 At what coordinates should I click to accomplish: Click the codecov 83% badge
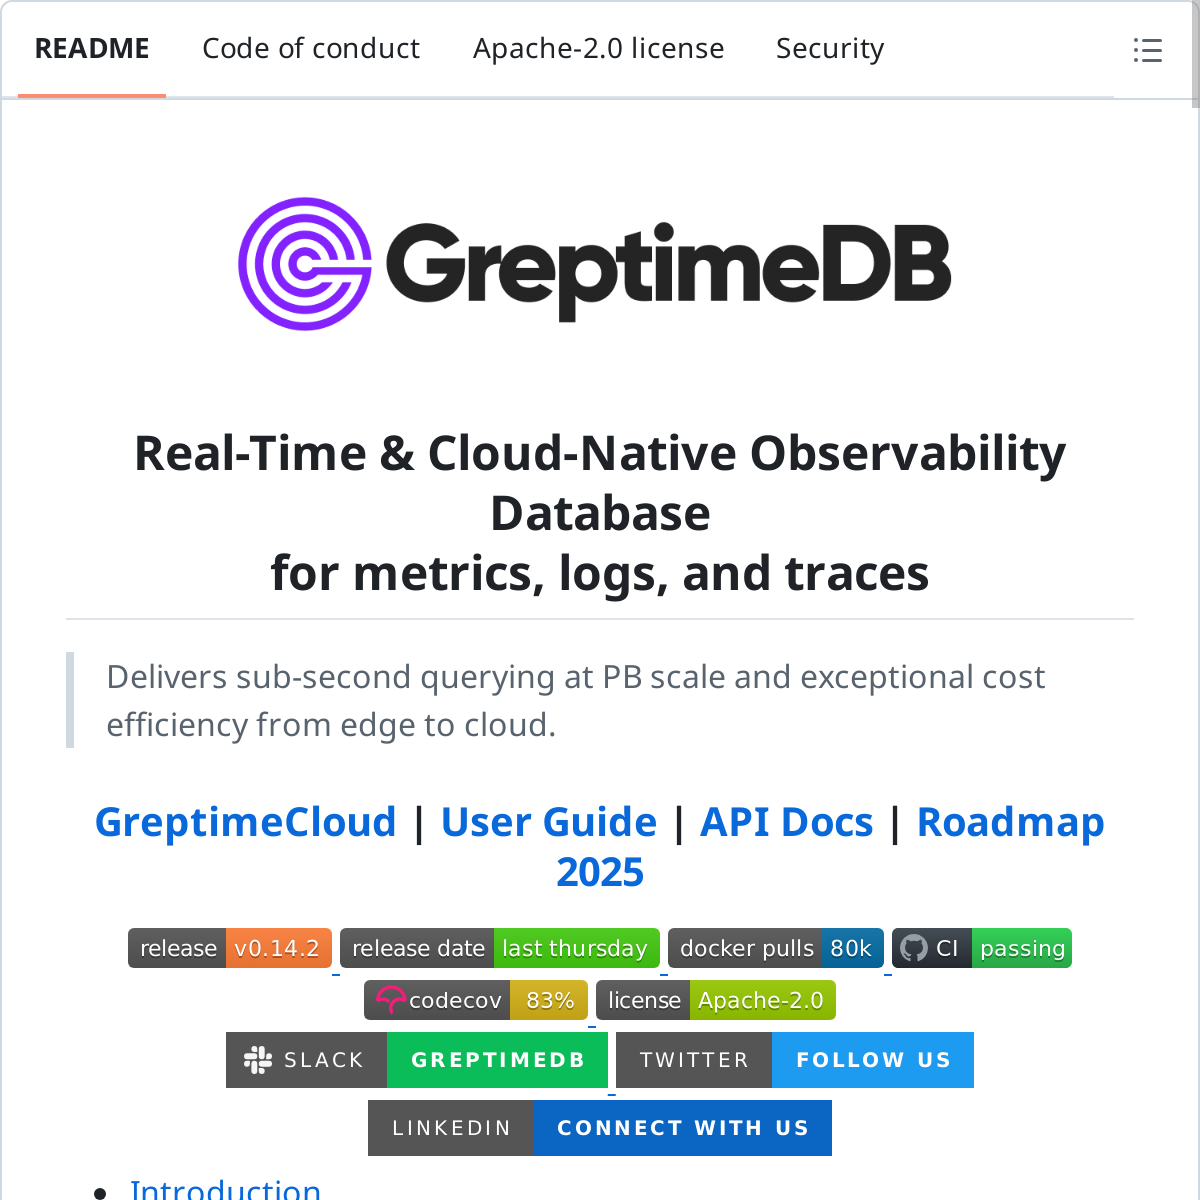[476, 1000]
